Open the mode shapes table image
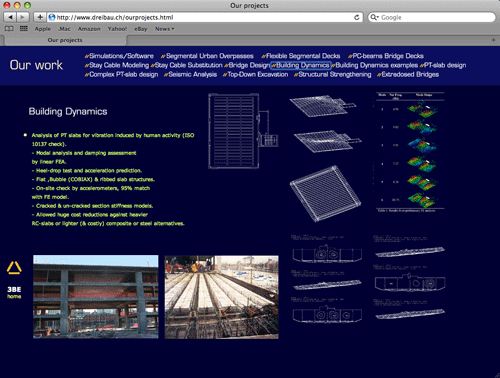Image resolution: width=500 pixels, height=378 pixels. click(410, 152)
